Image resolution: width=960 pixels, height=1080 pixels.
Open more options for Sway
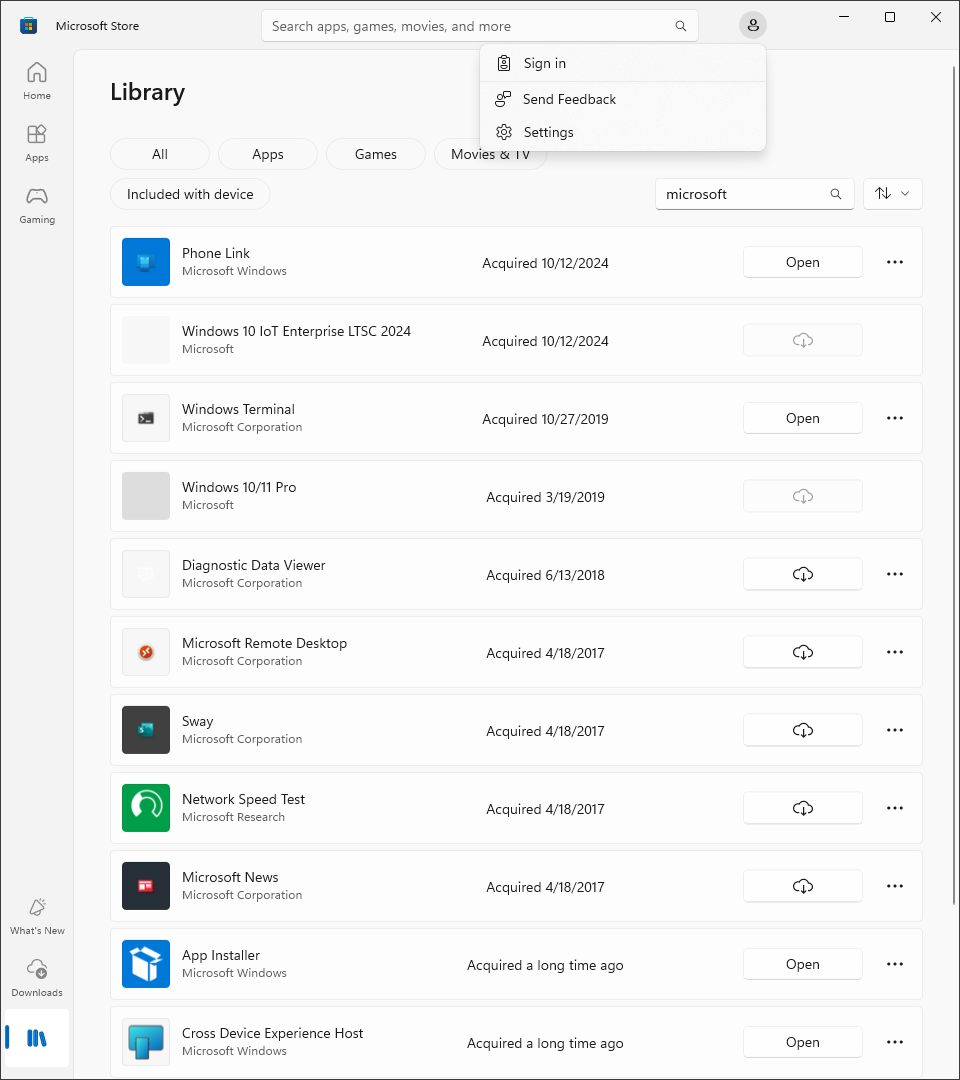tap(895, 729)
